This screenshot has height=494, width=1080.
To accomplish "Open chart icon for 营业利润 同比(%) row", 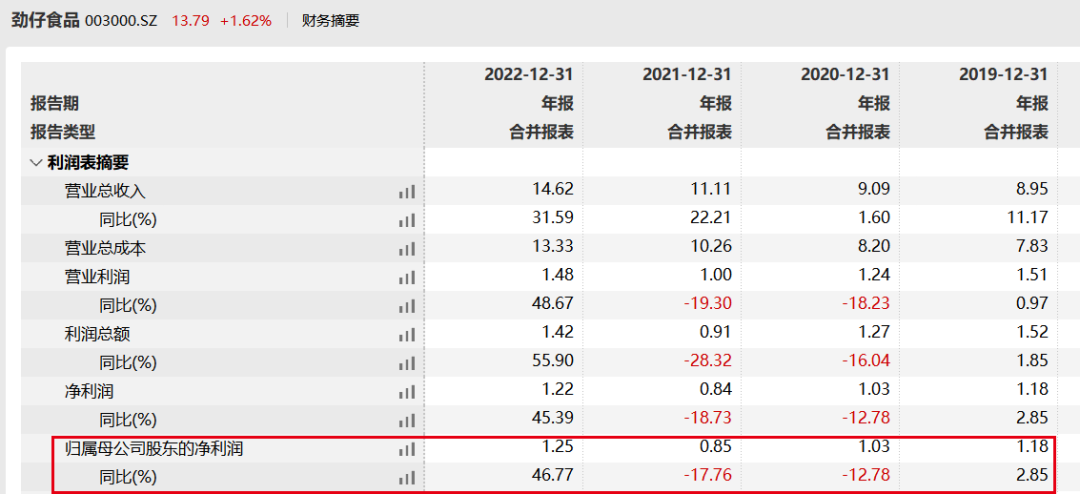I will [407, 306].
